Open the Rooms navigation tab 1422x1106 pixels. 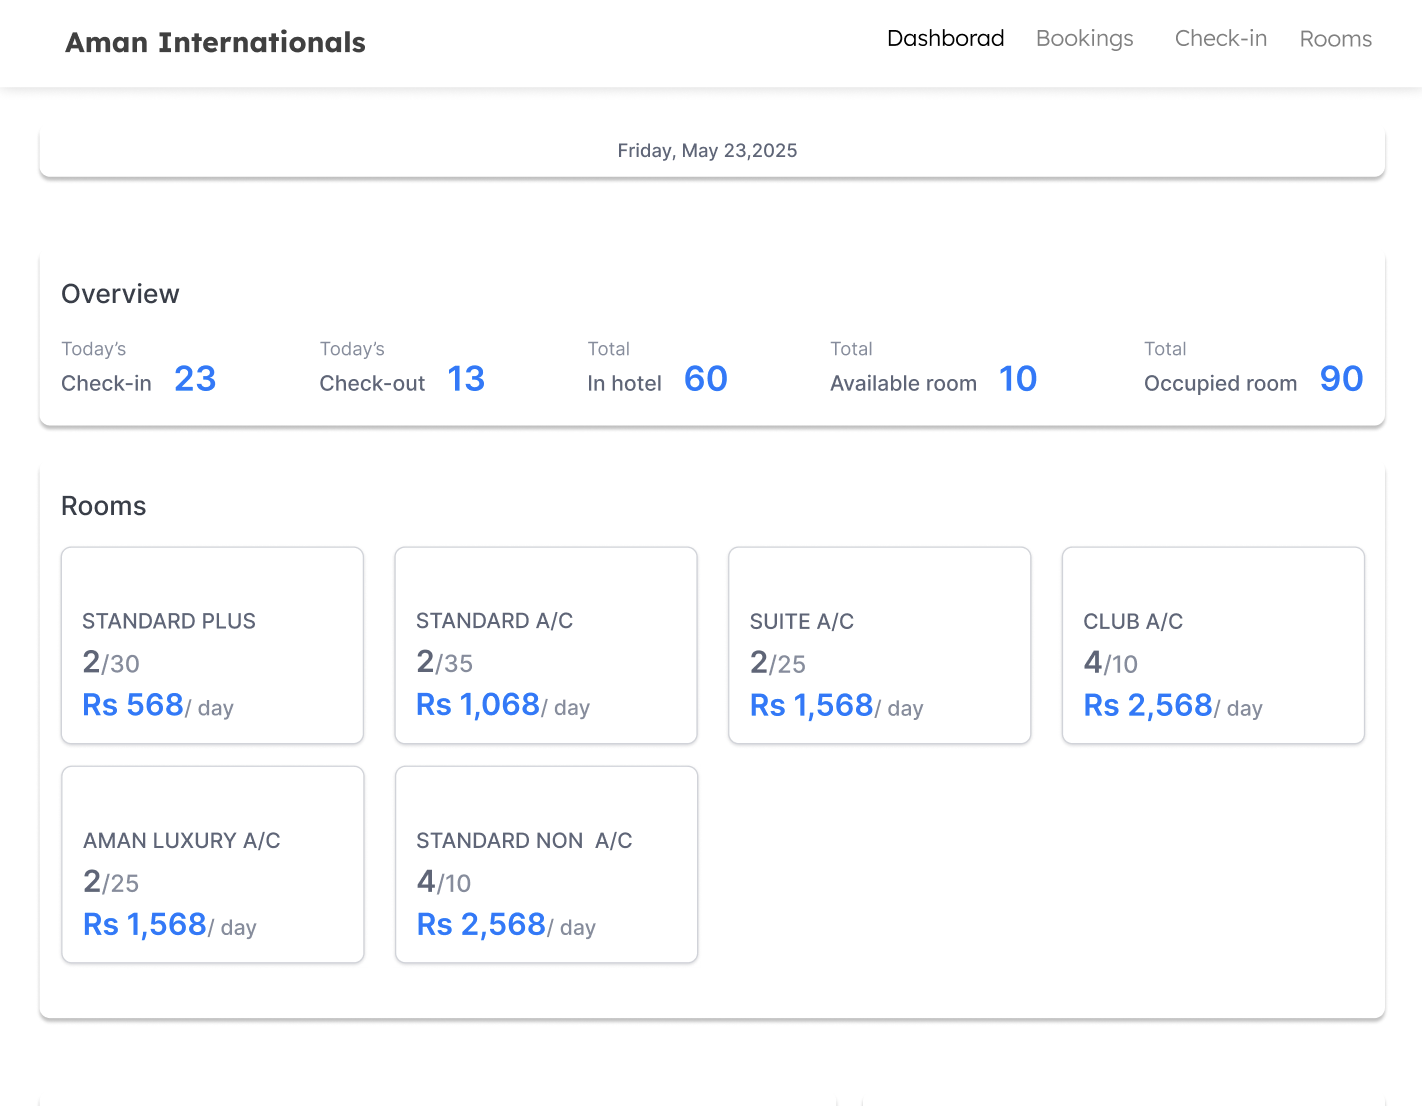point(1335,39)
